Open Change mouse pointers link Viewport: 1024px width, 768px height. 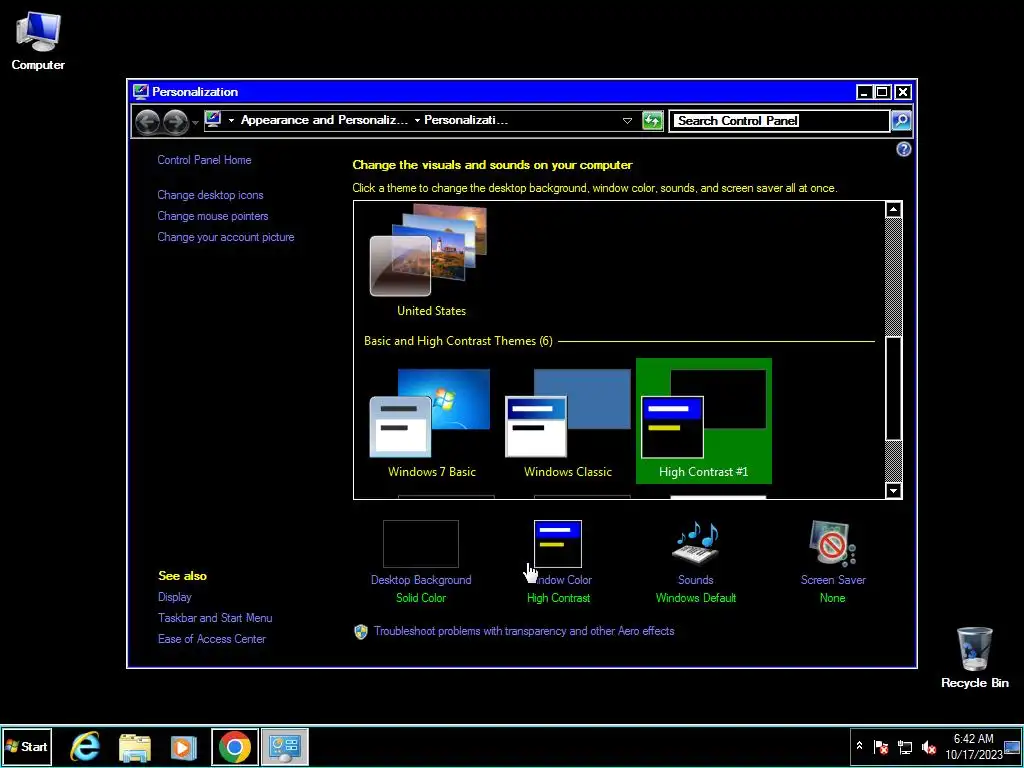pos(212,216)
